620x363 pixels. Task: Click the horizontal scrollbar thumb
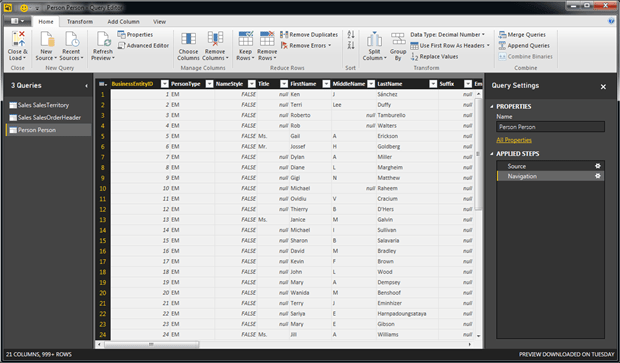pyautogui.click(x=151, y=344)
